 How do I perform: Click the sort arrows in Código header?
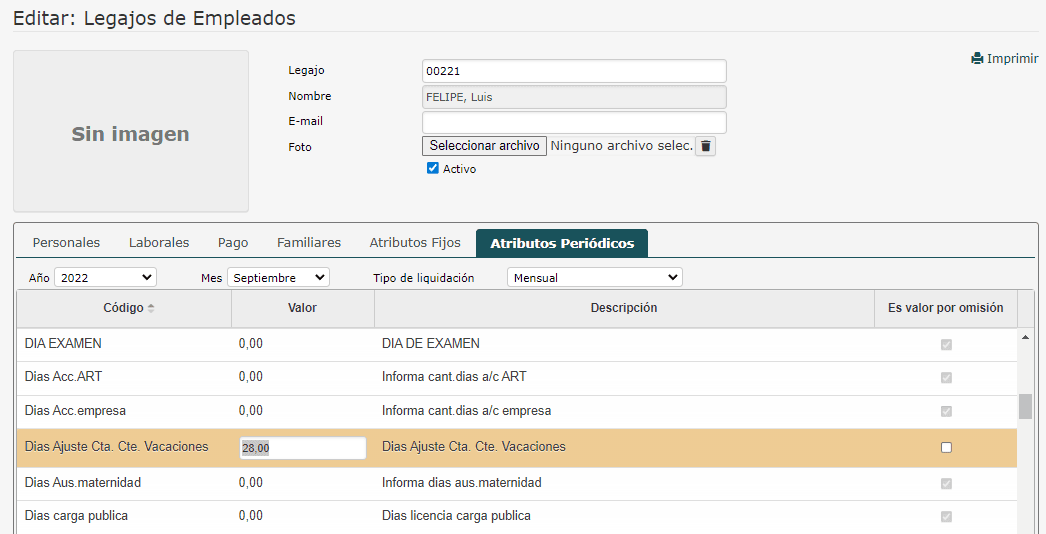coord(151,308)
